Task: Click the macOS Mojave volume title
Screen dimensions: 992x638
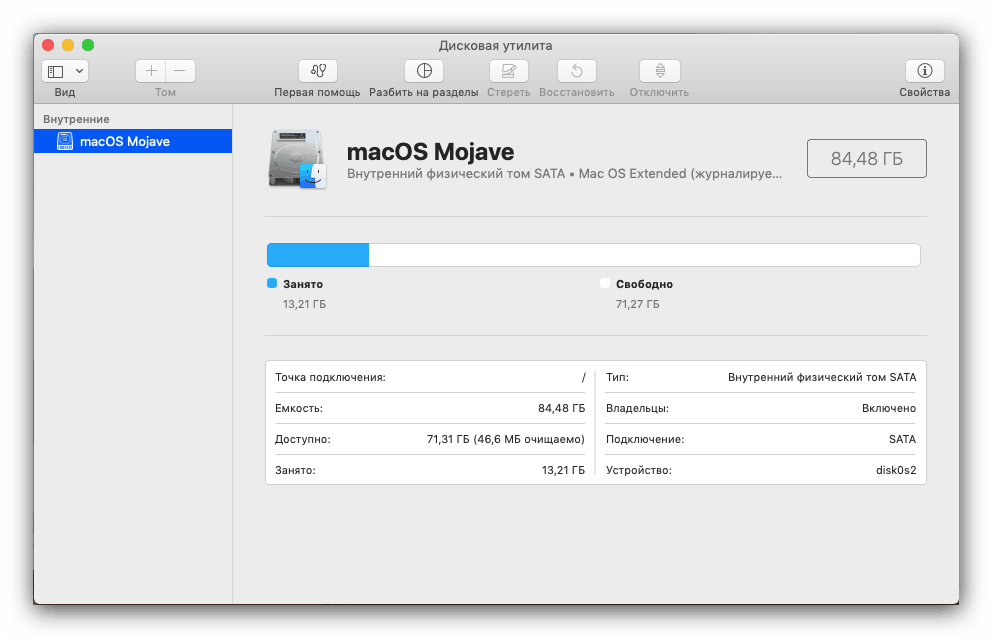Action: point(430,152)
